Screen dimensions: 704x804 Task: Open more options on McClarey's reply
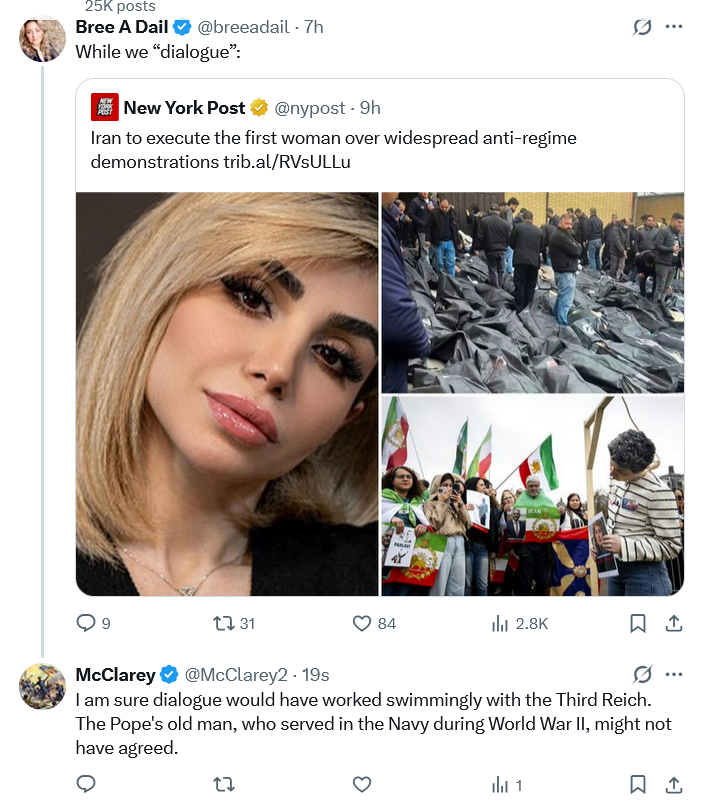(675, 674)
